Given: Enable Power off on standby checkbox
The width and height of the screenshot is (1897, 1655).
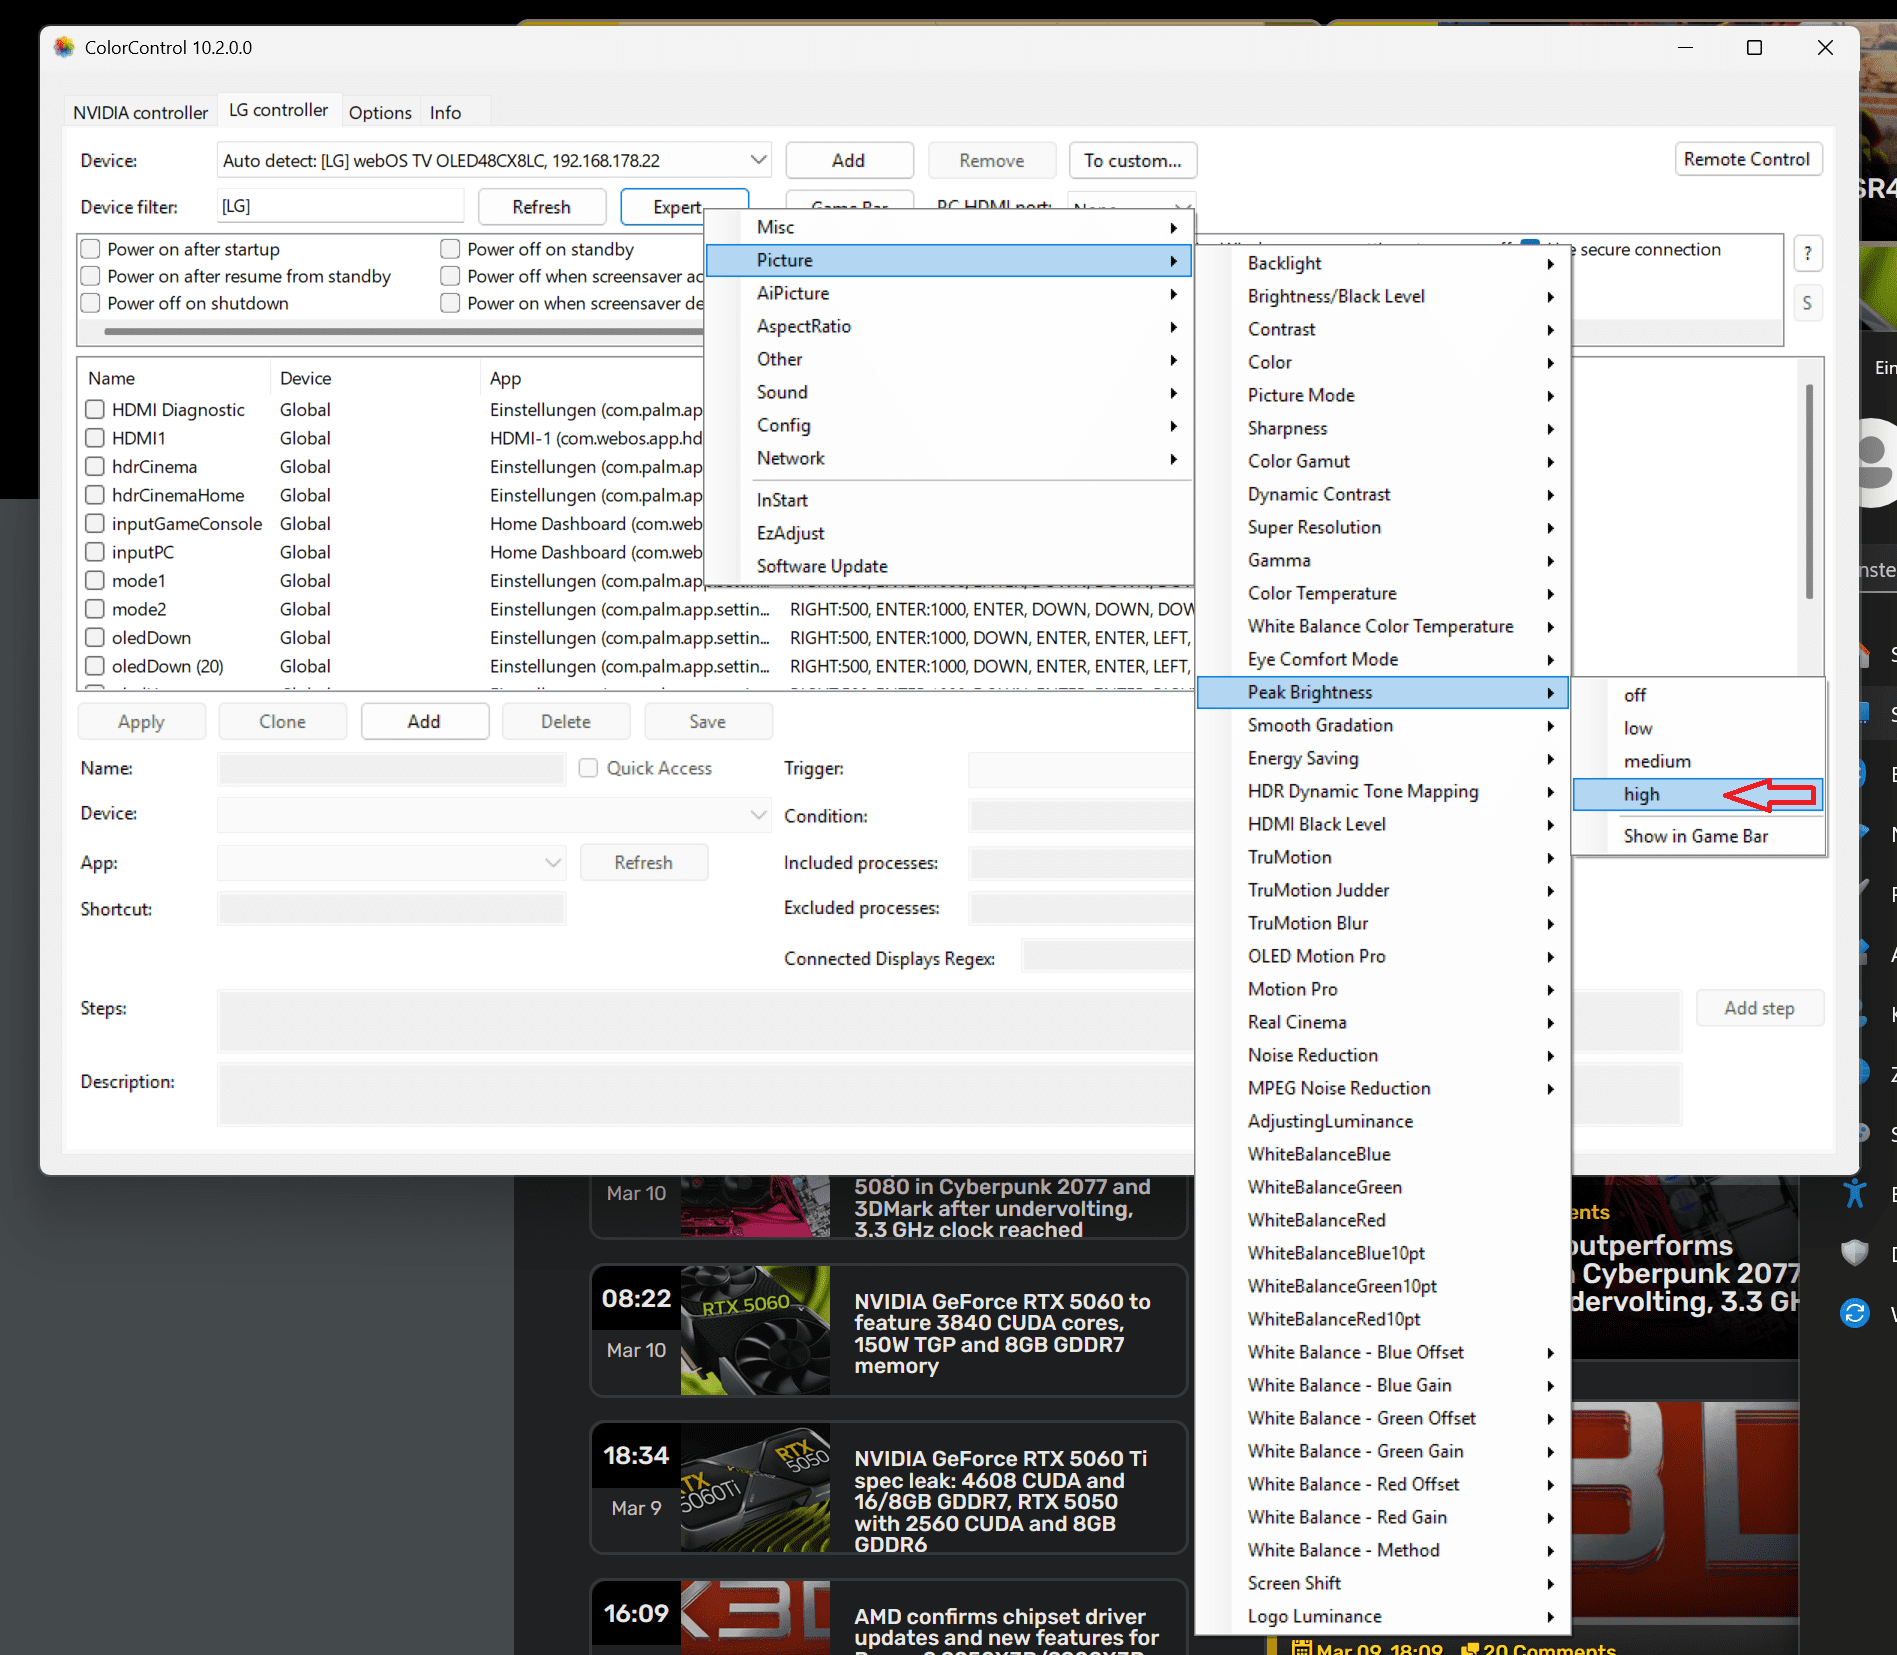Looking at the screenshot, I should tap(451, 249).
